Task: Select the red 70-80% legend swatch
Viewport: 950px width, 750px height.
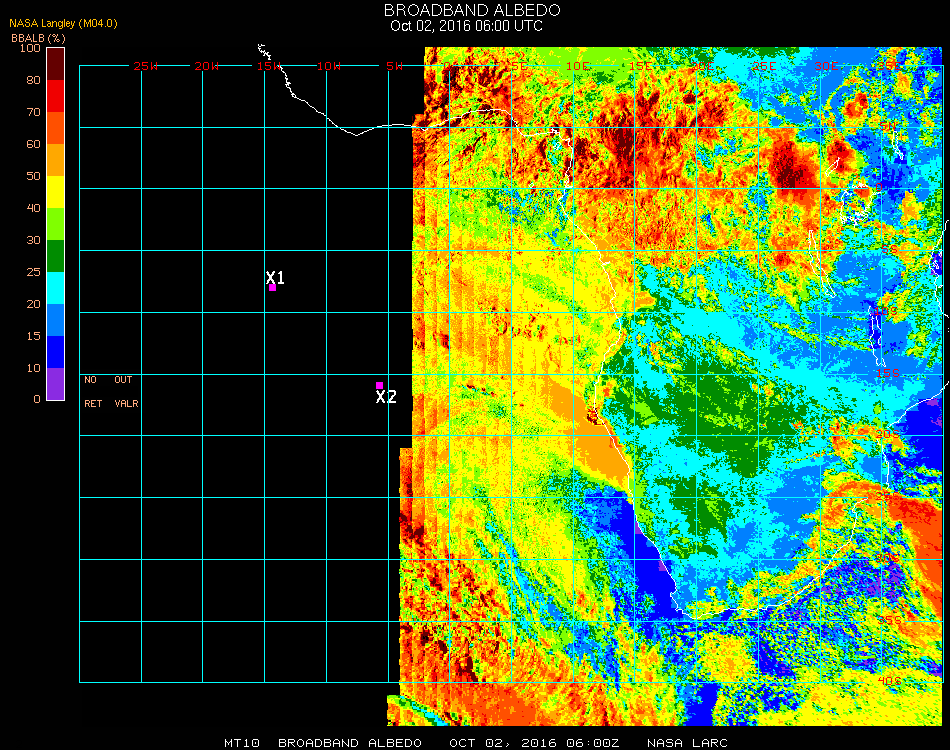Action: click(x=56, y=96)
